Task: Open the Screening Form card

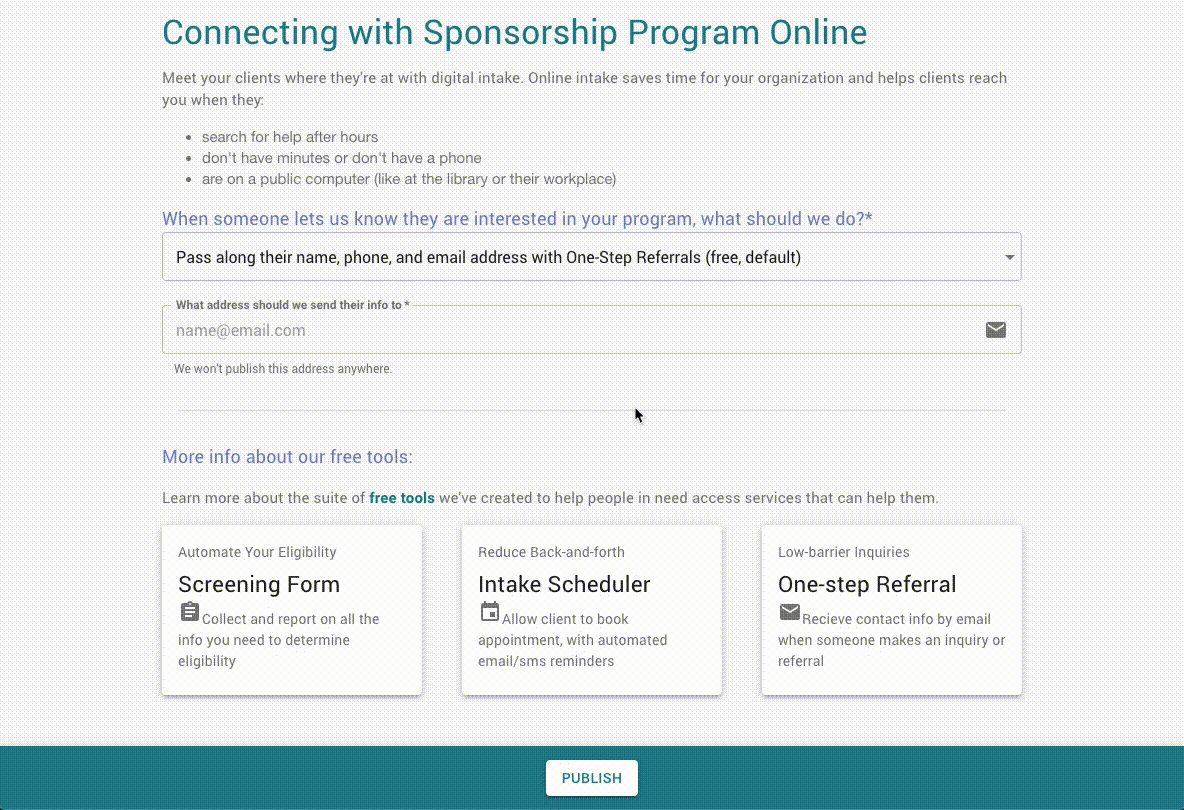Action: 291,610
